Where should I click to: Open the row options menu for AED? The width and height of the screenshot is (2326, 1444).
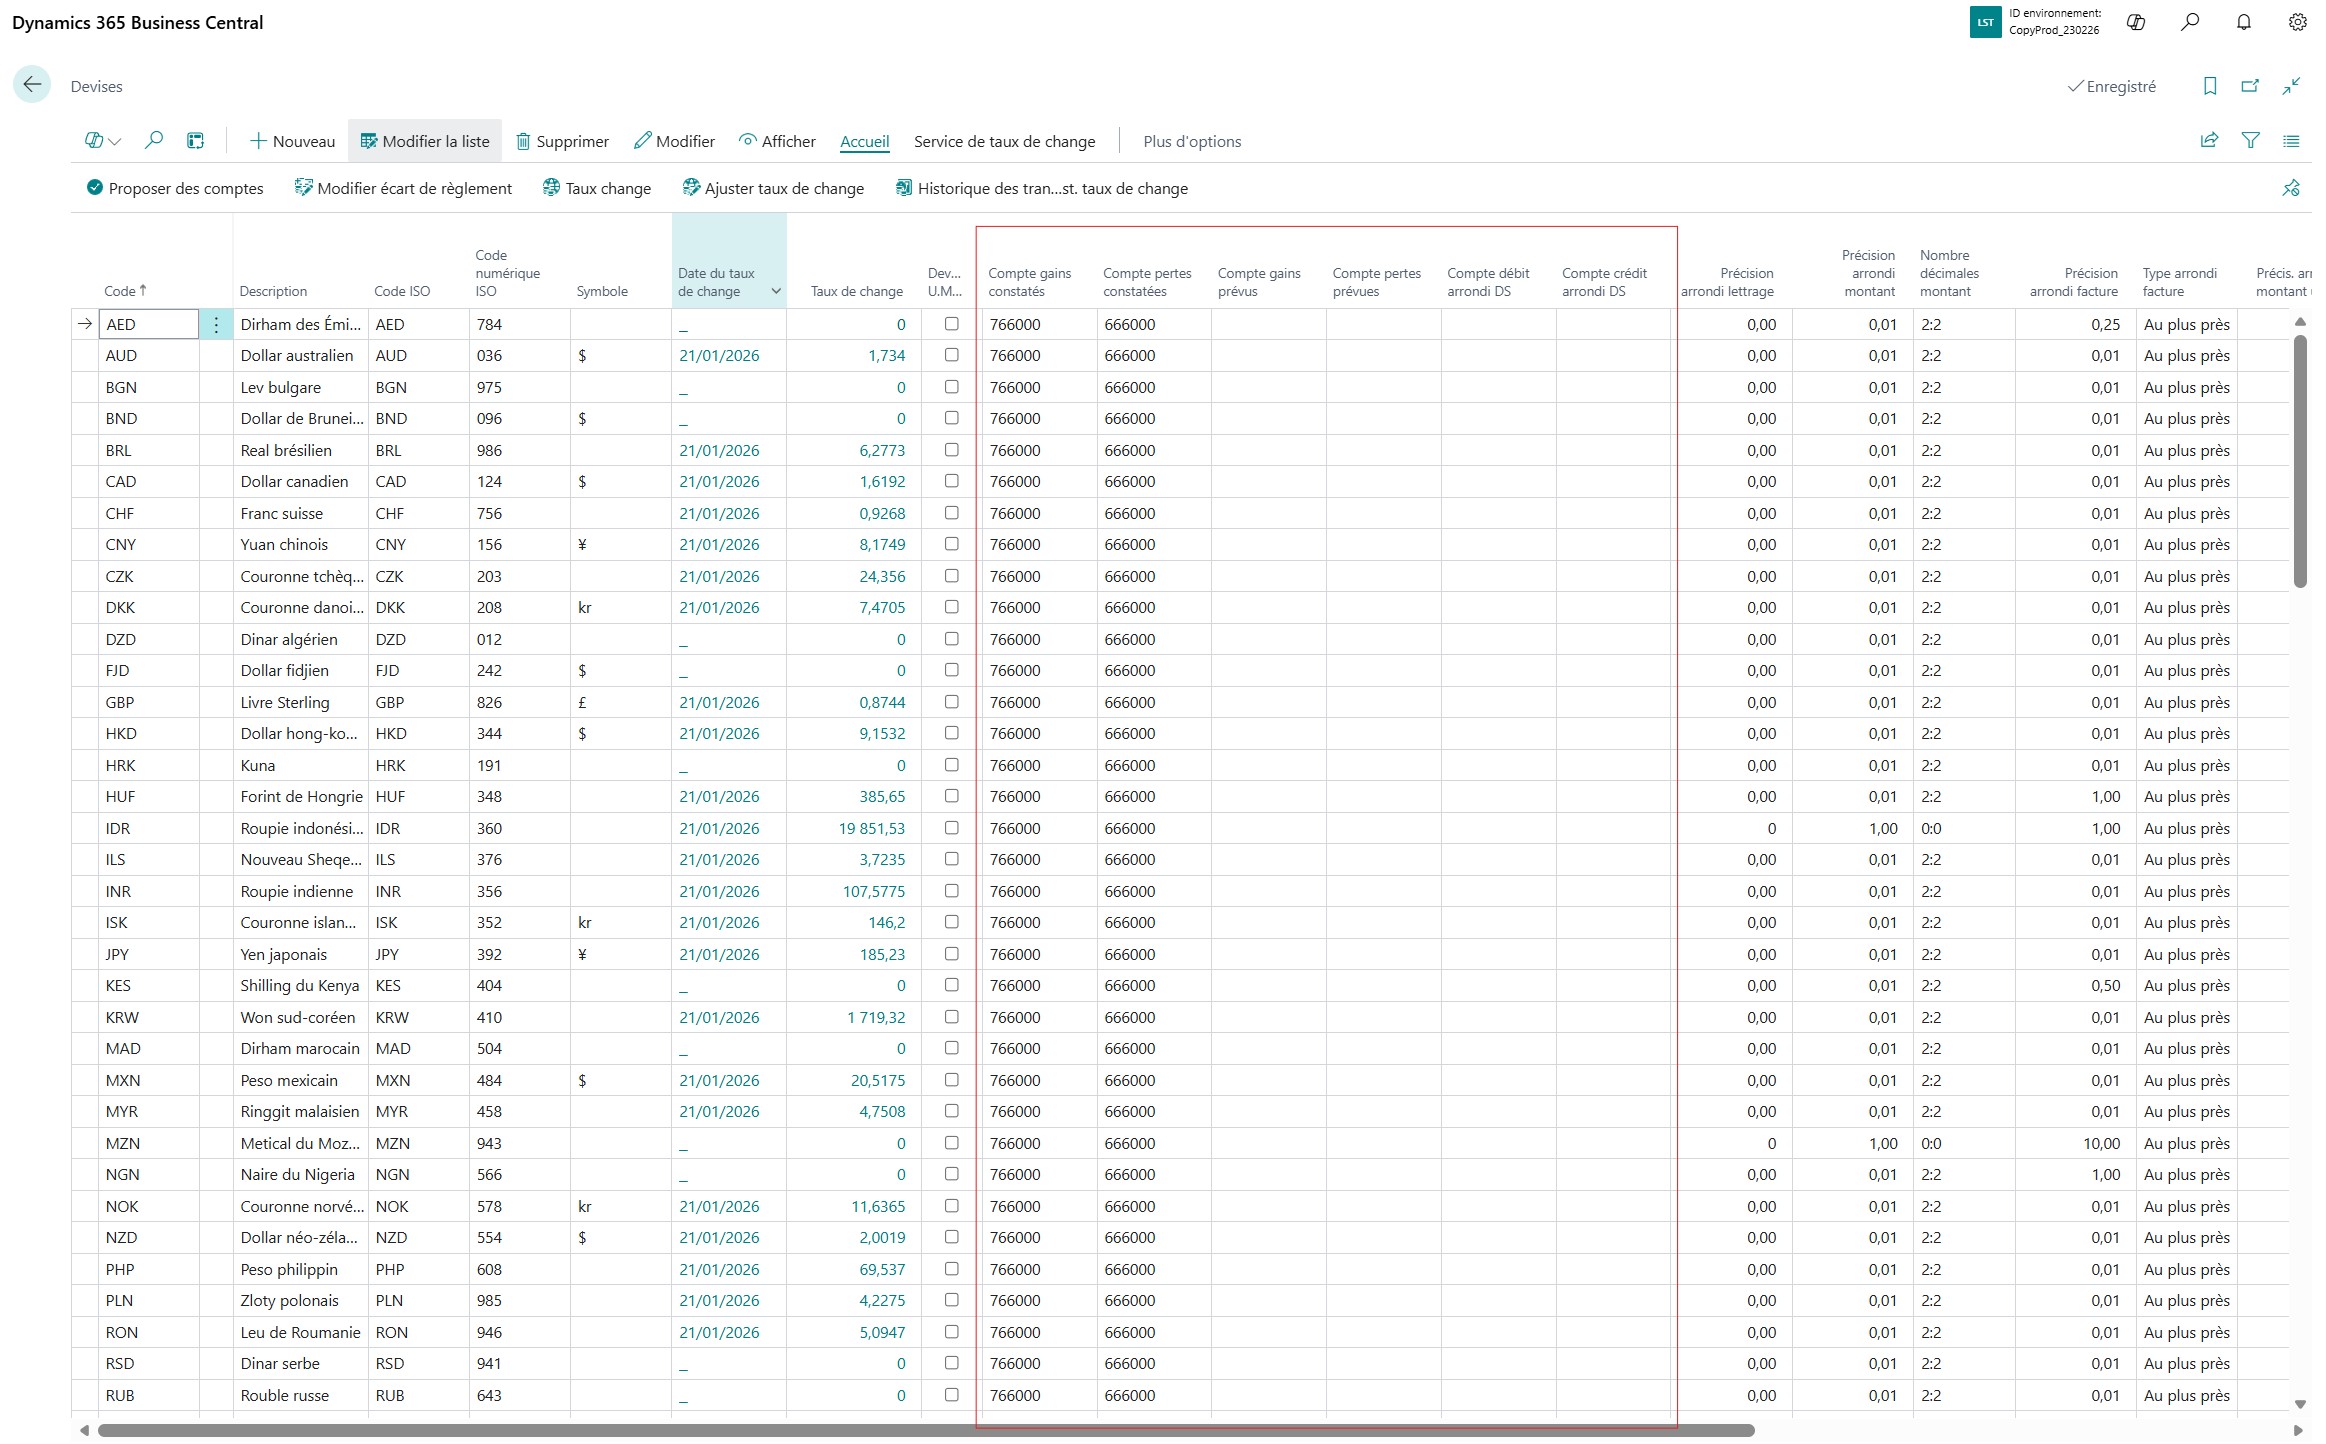pyautogui.click(x=215, y=324)
